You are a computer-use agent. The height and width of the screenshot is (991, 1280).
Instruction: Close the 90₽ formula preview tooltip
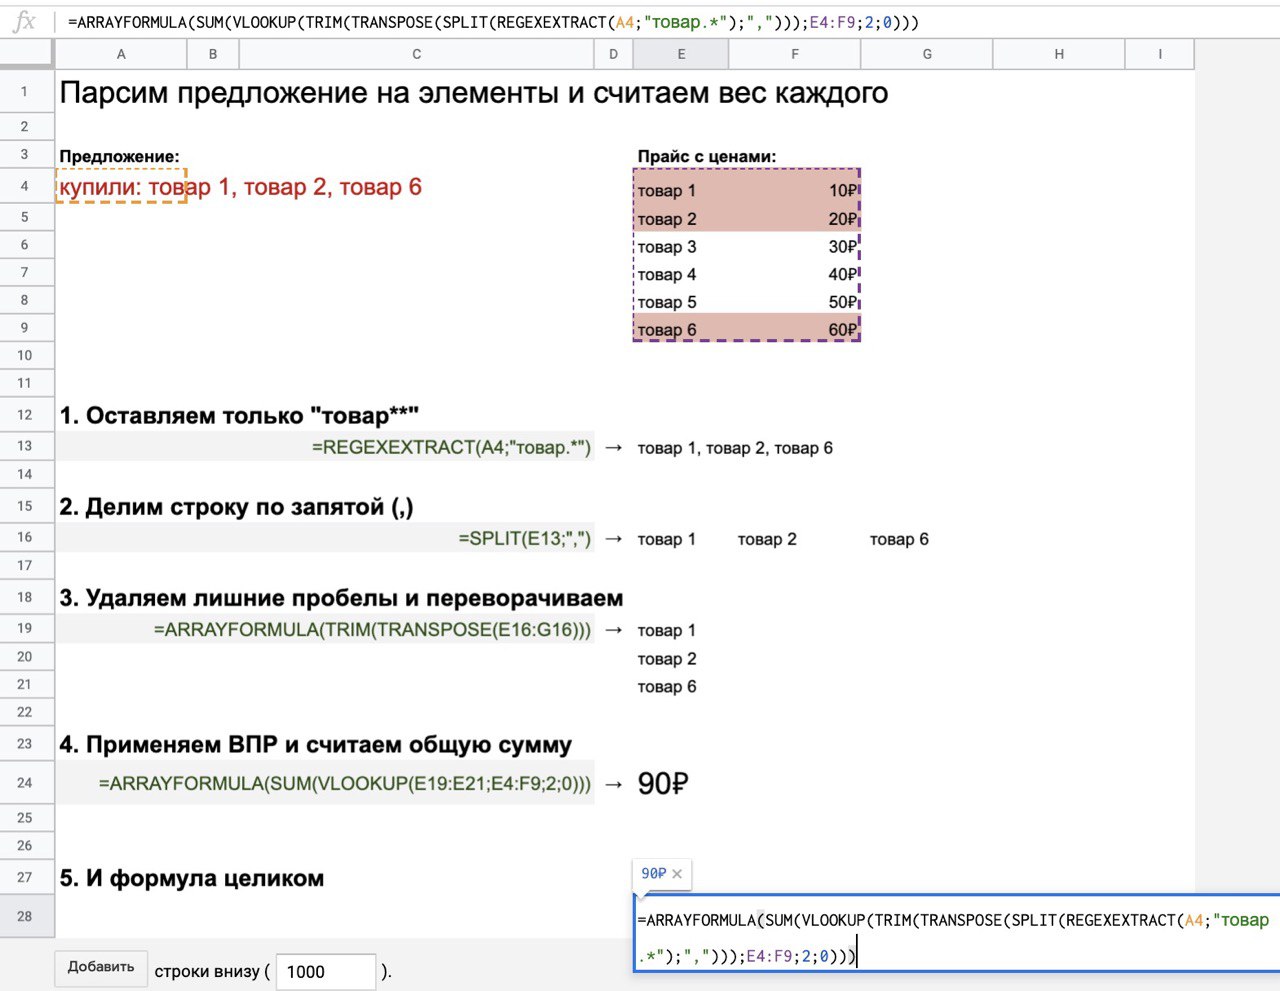pos(677,874)
